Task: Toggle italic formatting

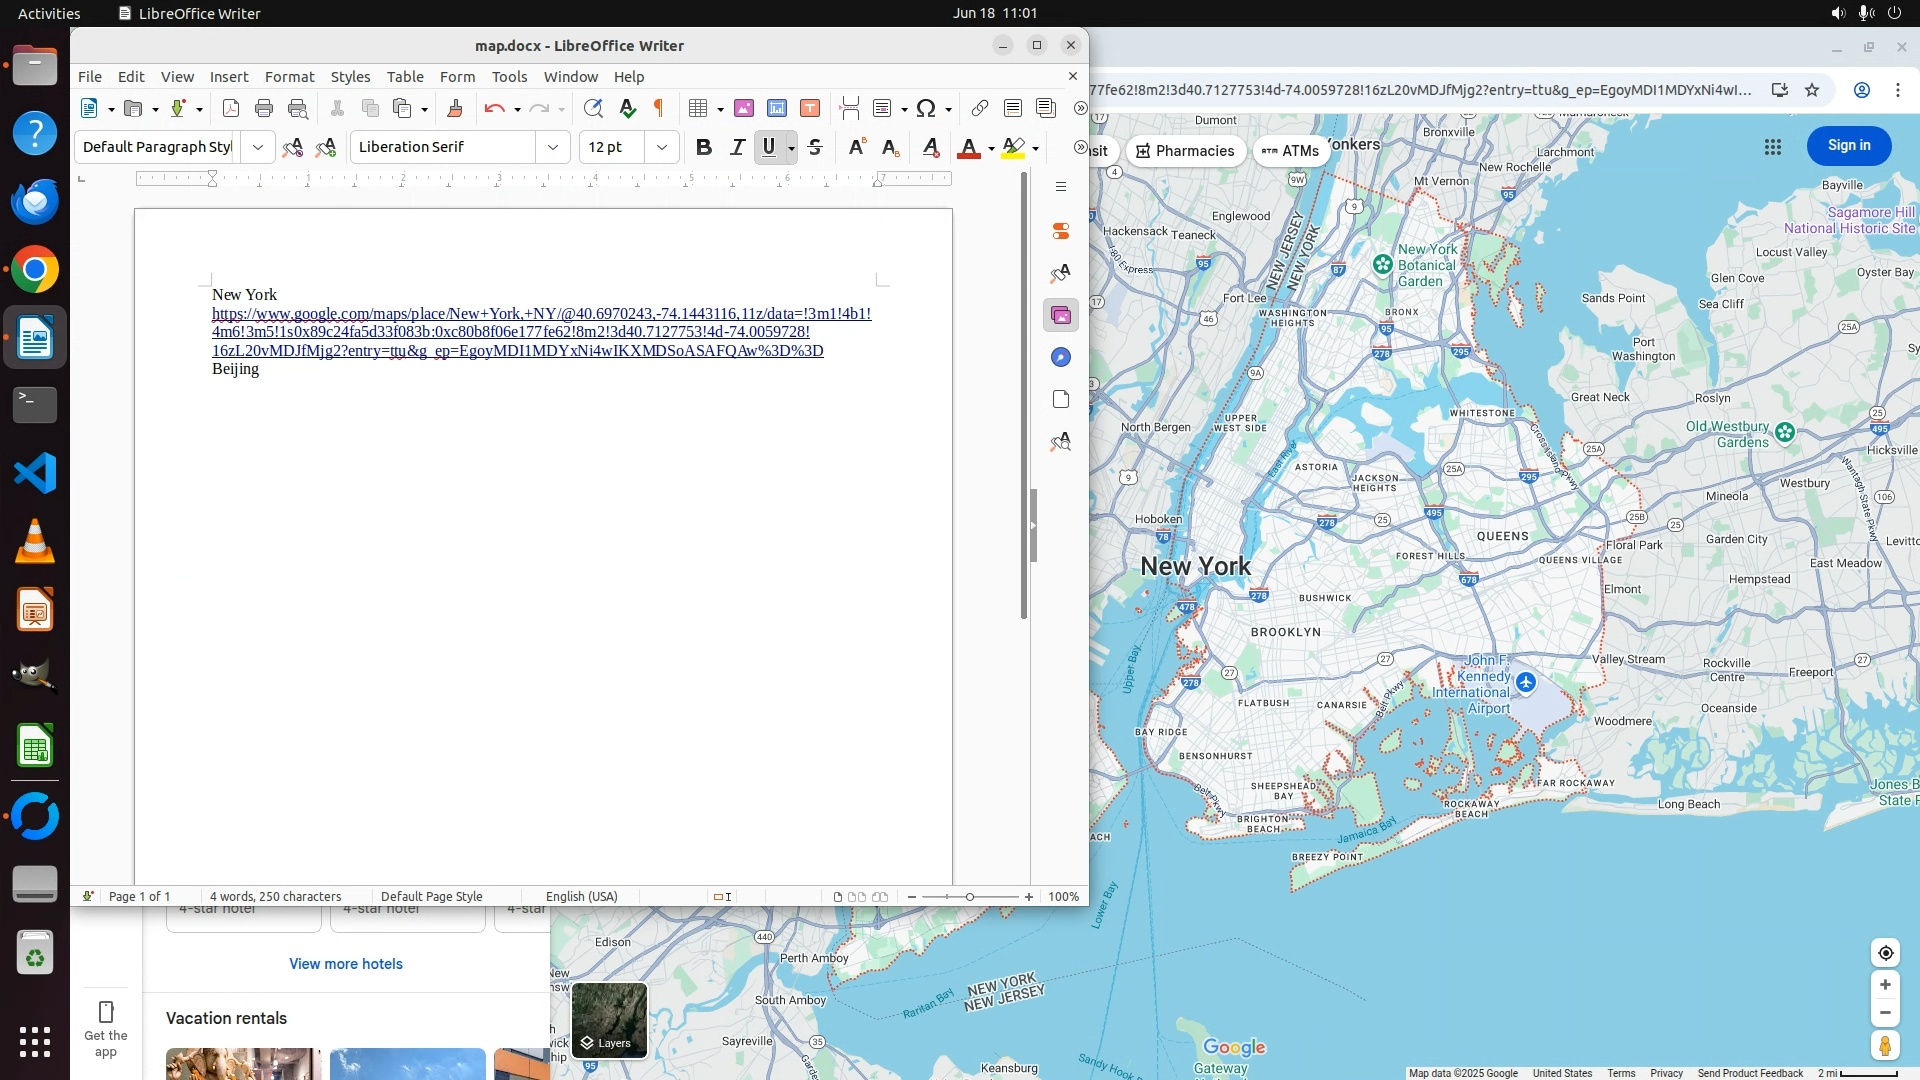Action: [x=737, y=148]
